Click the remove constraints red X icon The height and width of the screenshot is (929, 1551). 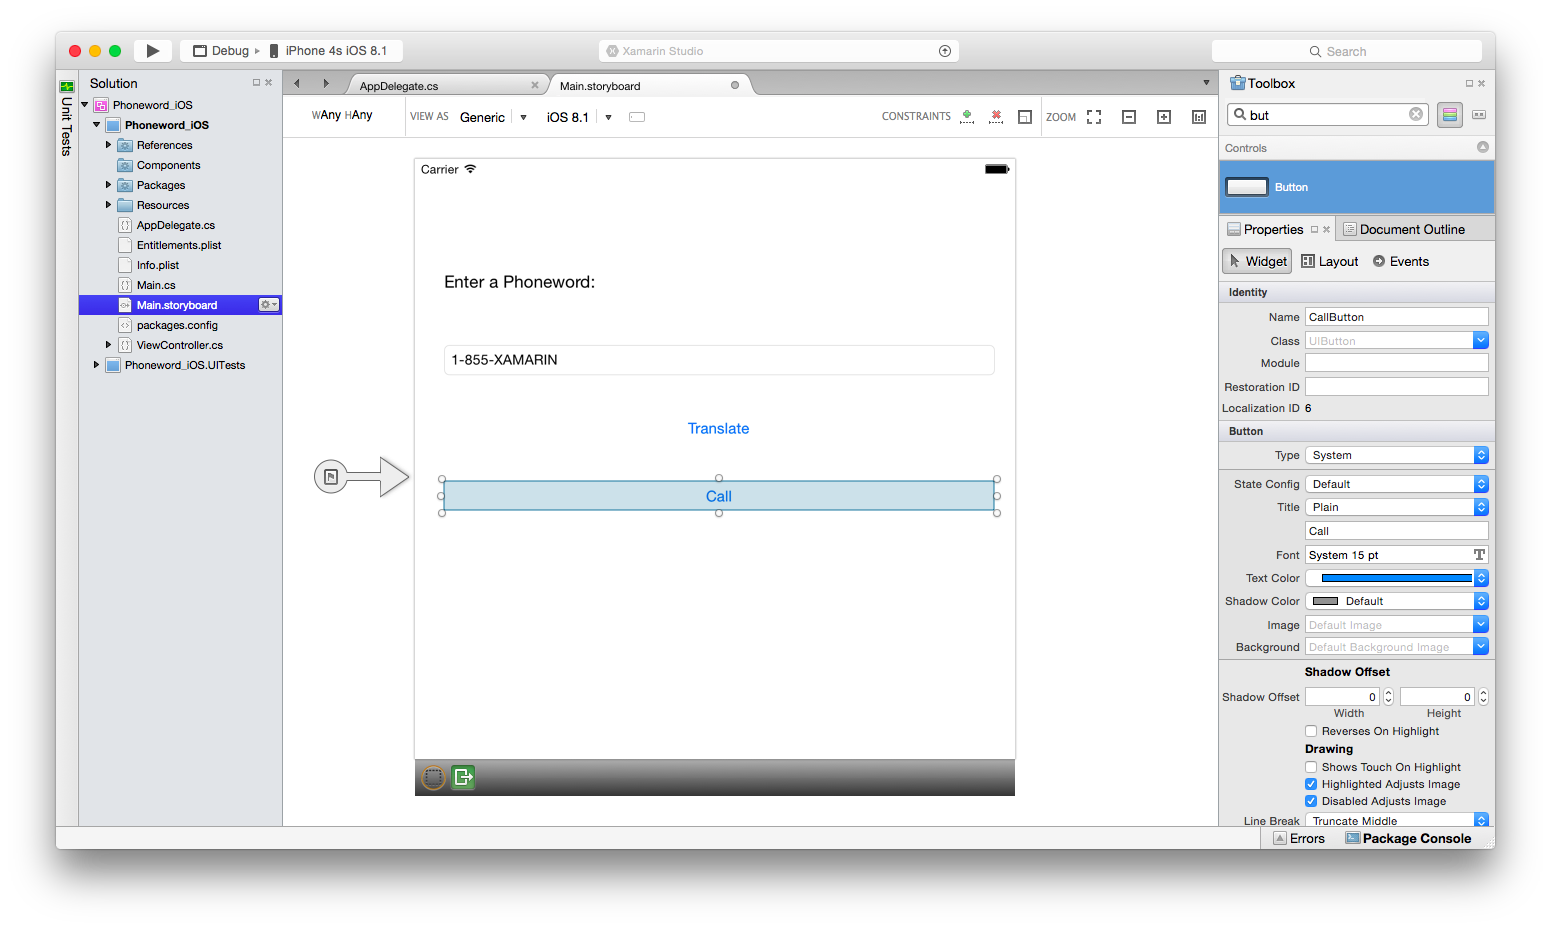point(995,117)
